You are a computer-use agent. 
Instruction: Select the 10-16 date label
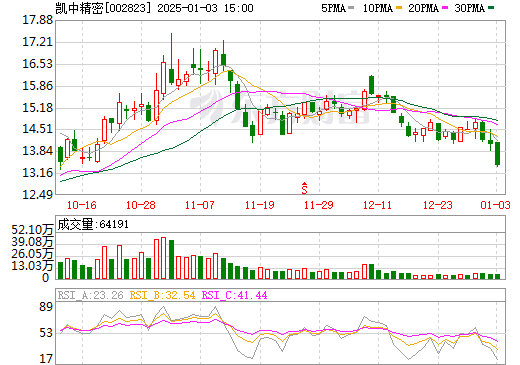coord(82,205)
